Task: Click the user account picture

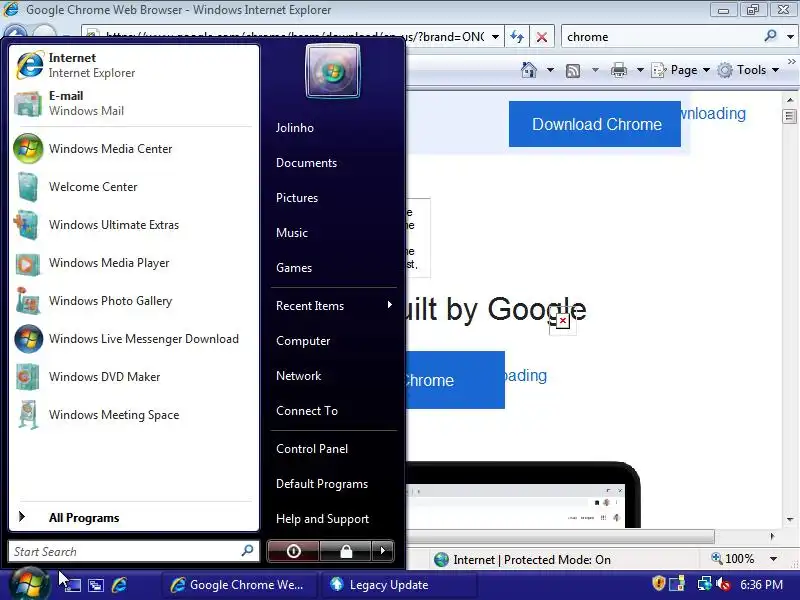Action: click(x=333, y=71)
